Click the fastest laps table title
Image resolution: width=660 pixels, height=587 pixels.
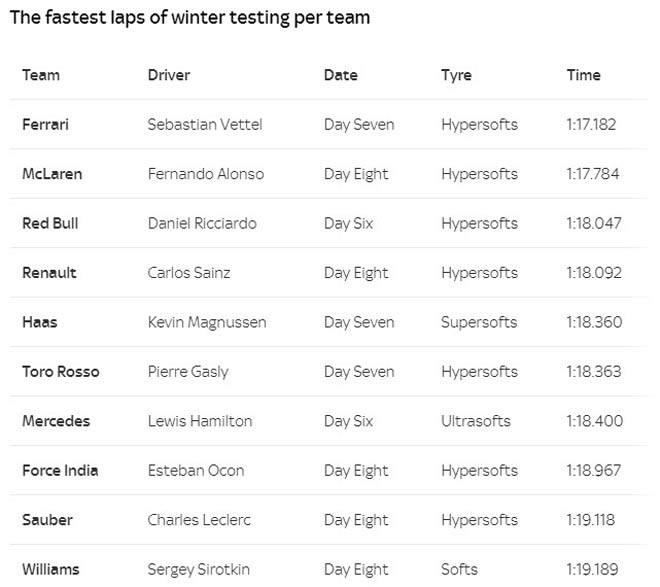coord(190,18)
